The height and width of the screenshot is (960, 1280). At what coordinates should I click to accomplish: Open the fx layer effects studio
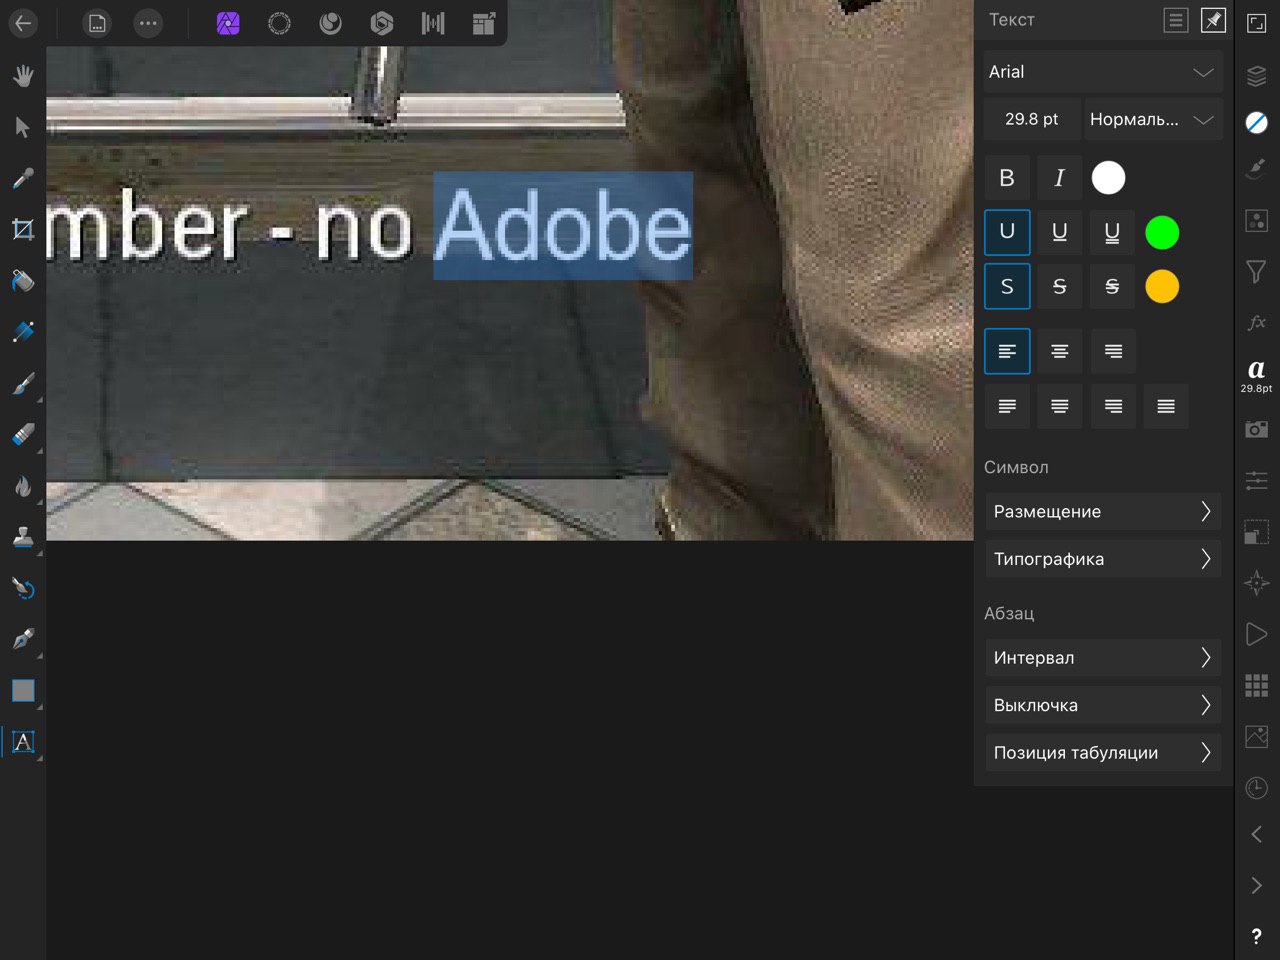(1257, 322)
